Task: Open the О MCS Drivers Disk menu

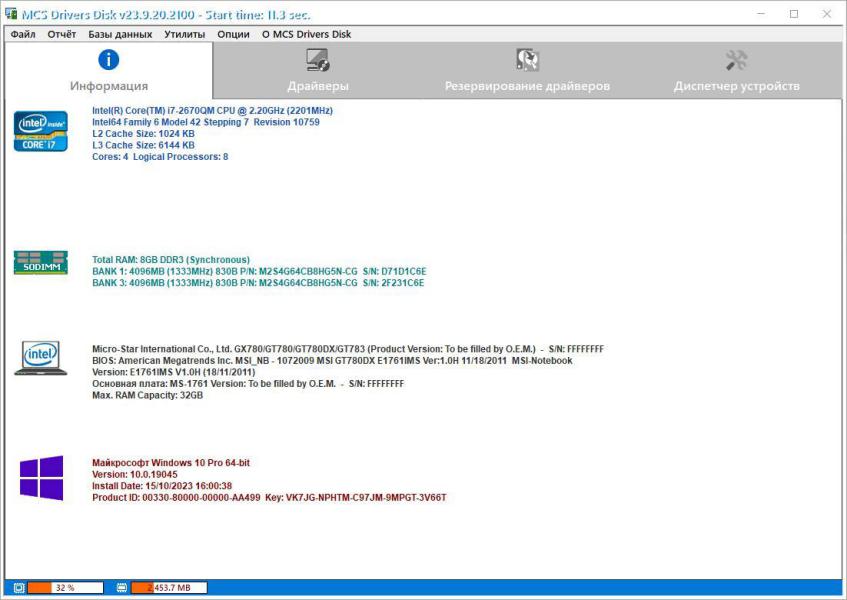Action: tap(306, 35)
